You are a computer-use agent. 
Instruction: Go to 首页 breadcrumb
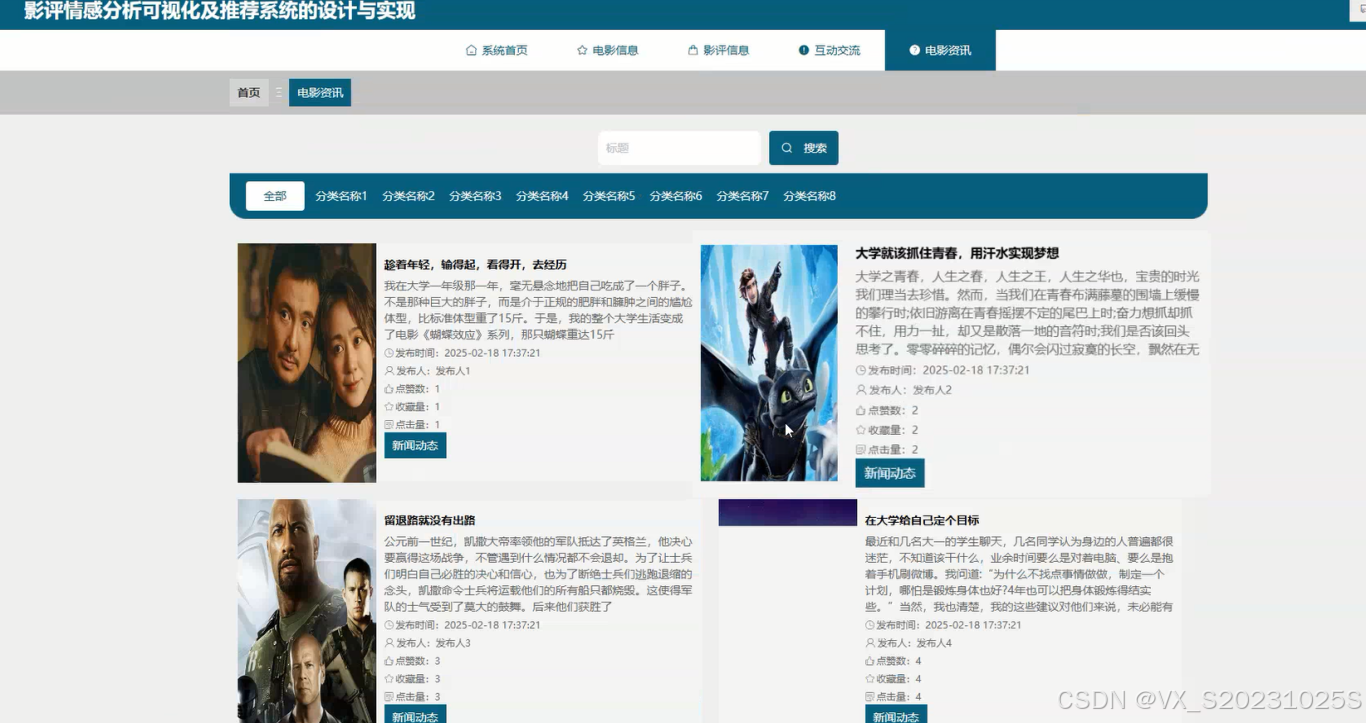(249, 93)
